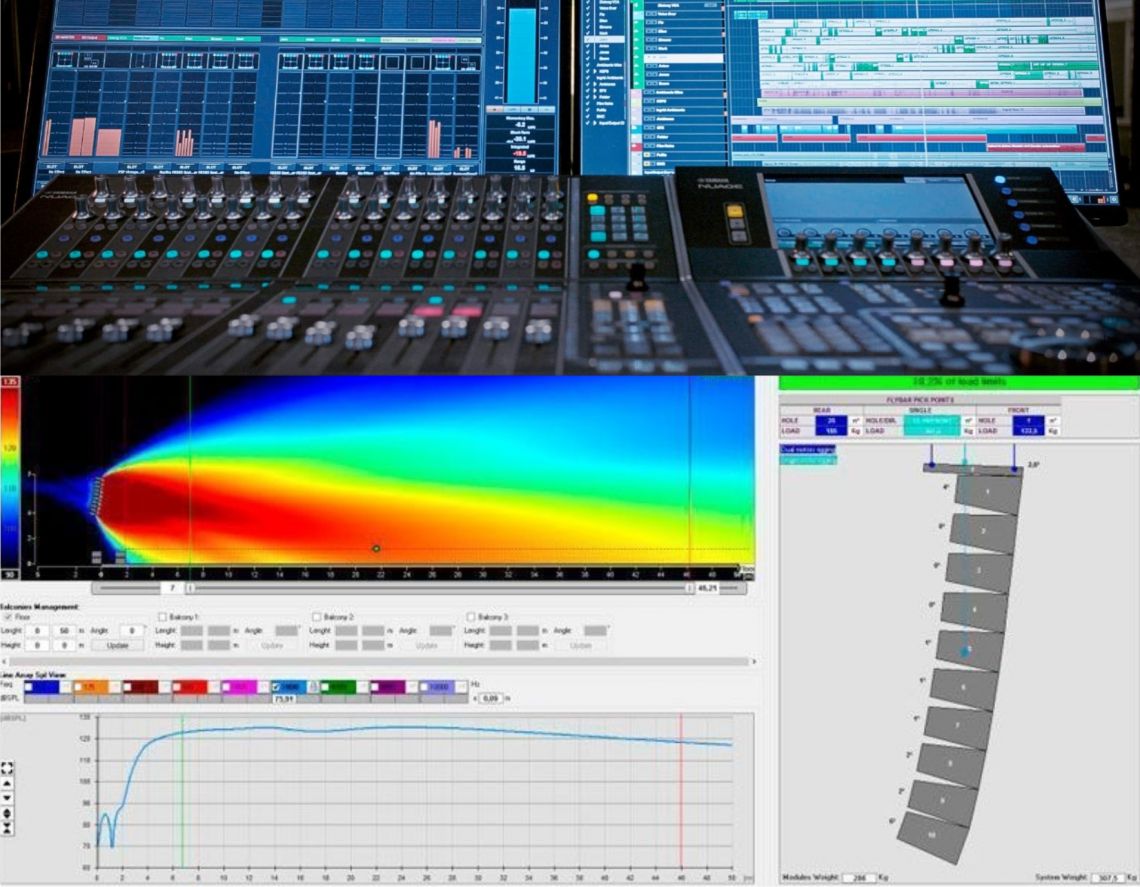1140x887 pixels.
Task: Enable the Floor checkbox
Action: click(x=8, y=617)
